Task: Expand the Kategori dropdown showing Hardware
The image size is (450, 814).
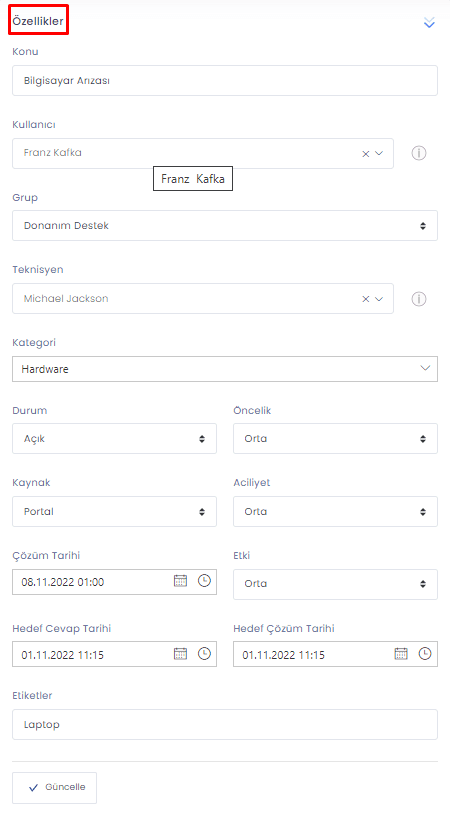Action: tap(225, 369)
